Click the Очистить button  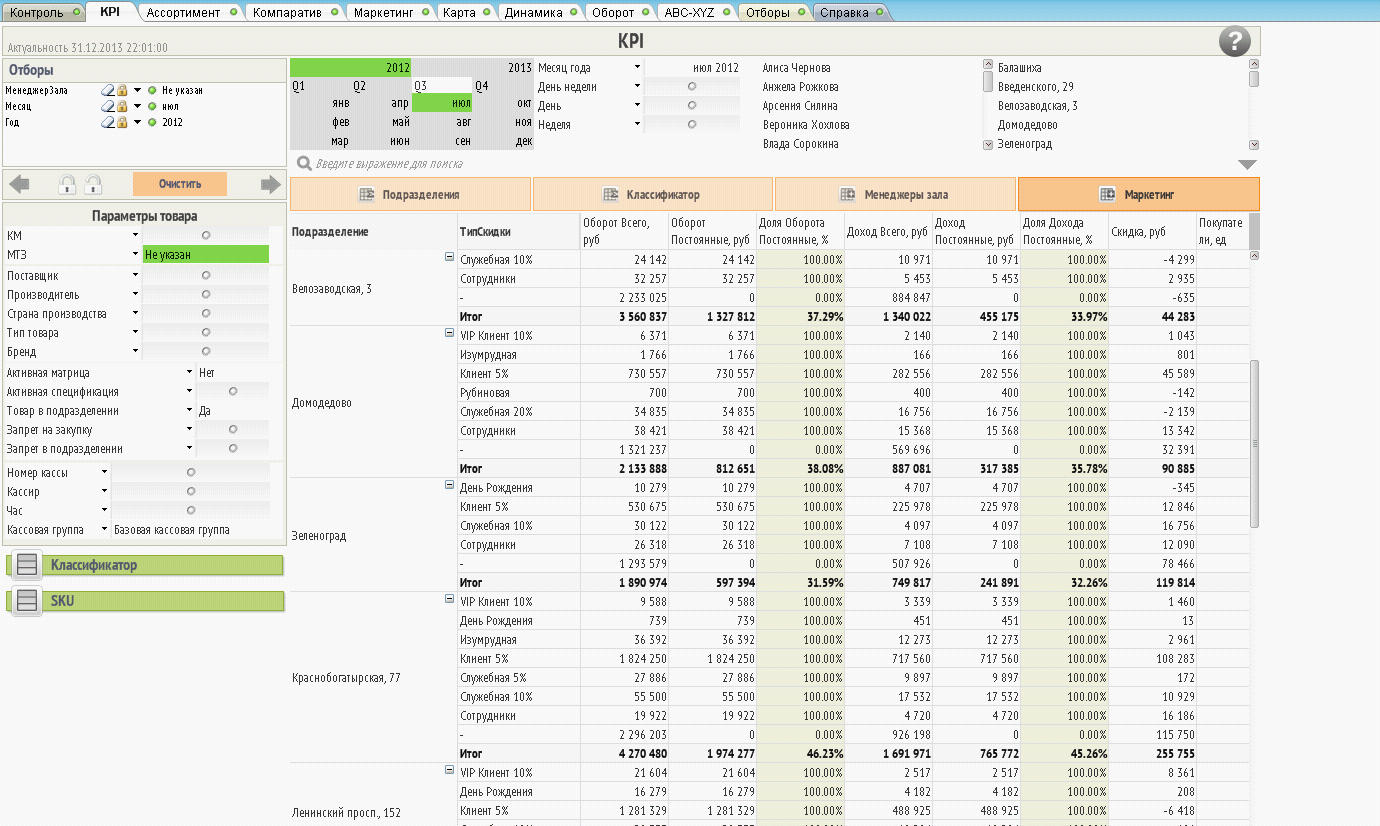[180, 184]
